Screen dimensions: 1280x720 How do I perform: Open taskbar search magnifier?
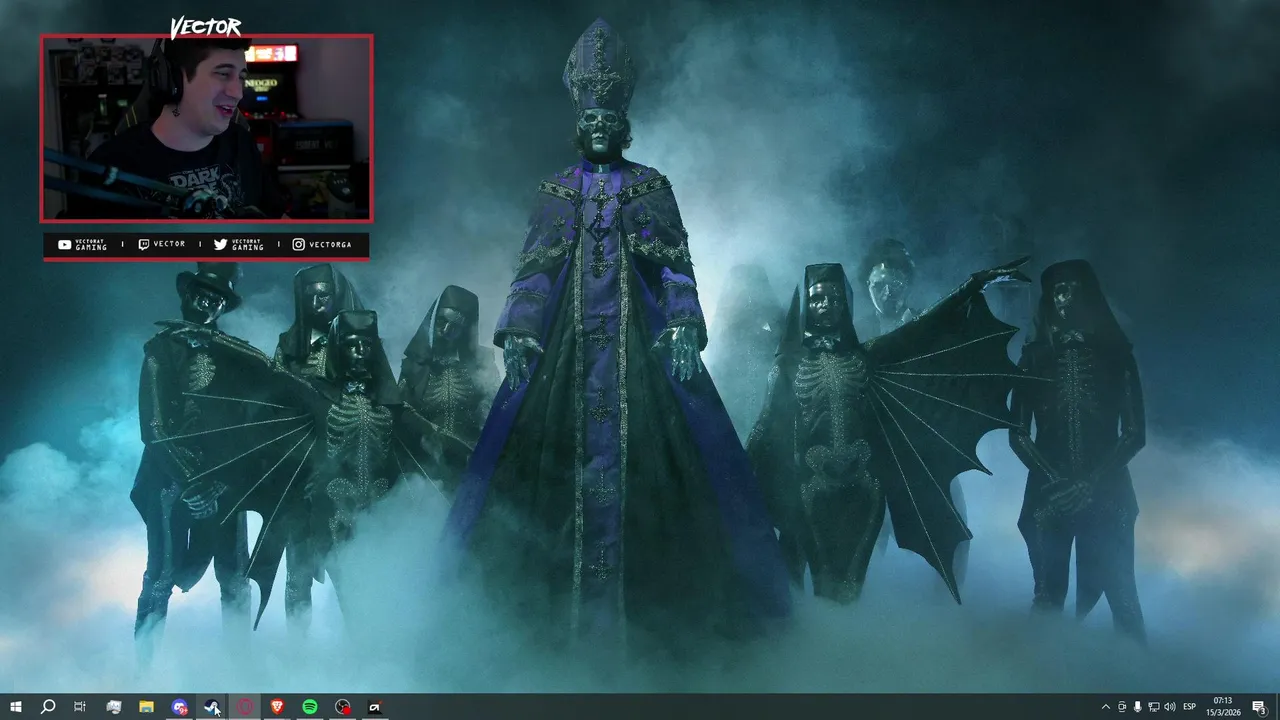point(47,707)
